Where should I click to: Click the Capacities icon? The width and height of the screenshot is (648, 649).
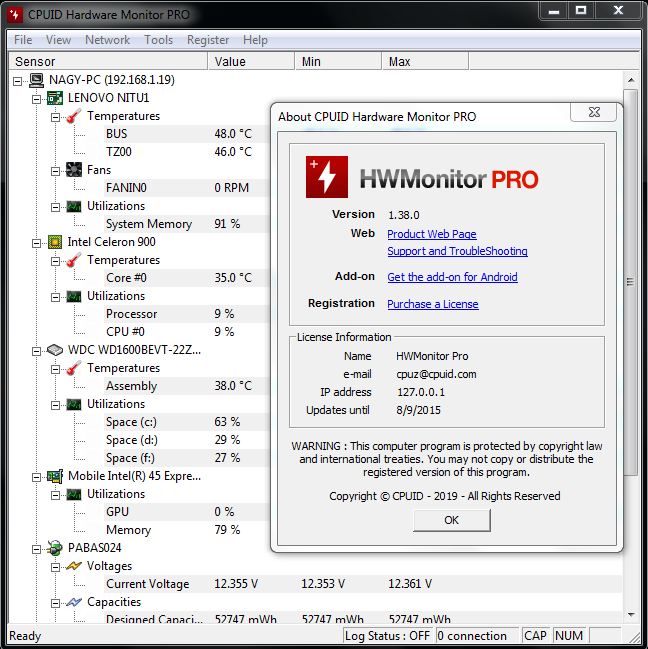74,602
